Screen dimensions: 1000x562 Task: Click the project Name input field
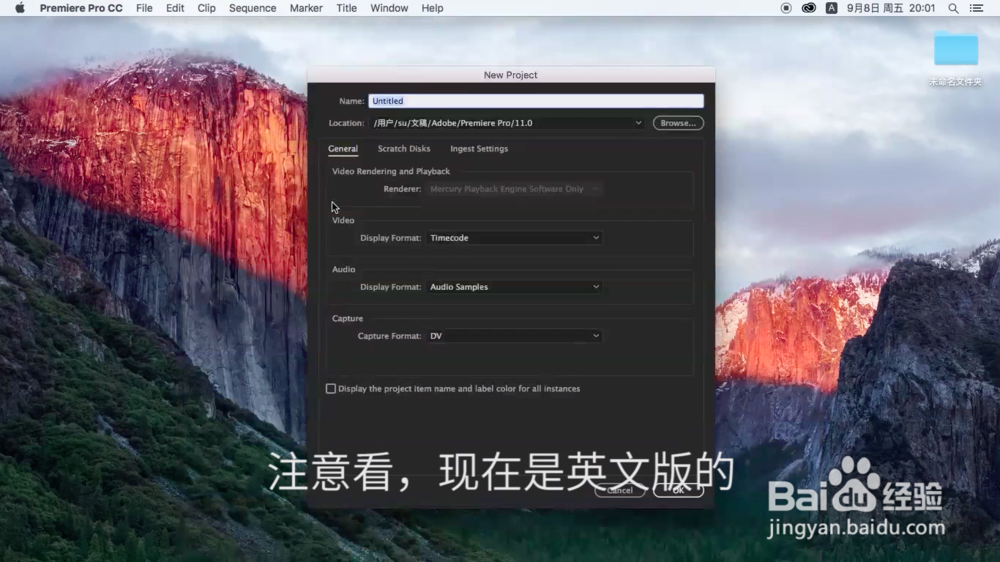(x=536, y=101)
